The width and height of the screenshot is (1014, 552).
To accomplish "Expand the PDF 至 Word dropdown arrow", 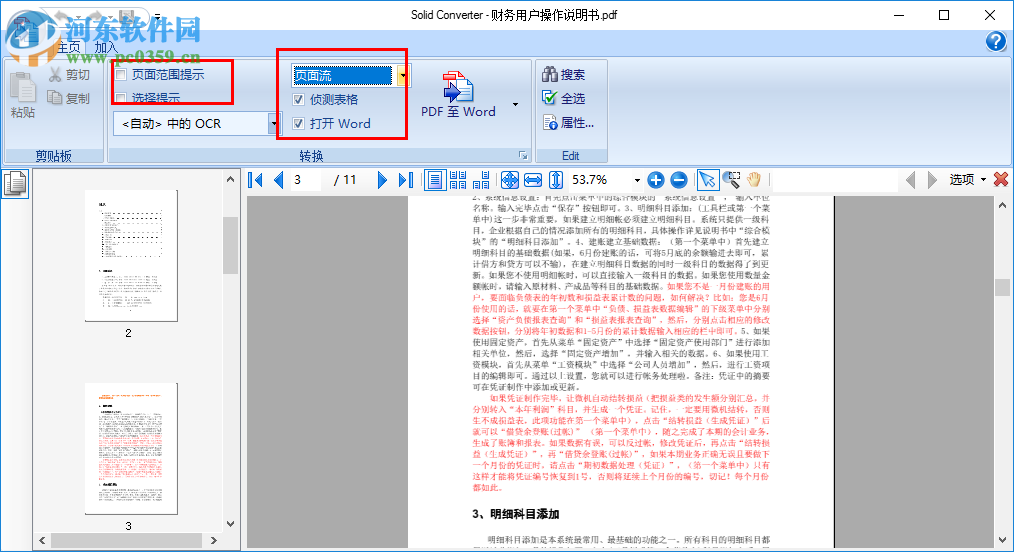I will (515, 104).
